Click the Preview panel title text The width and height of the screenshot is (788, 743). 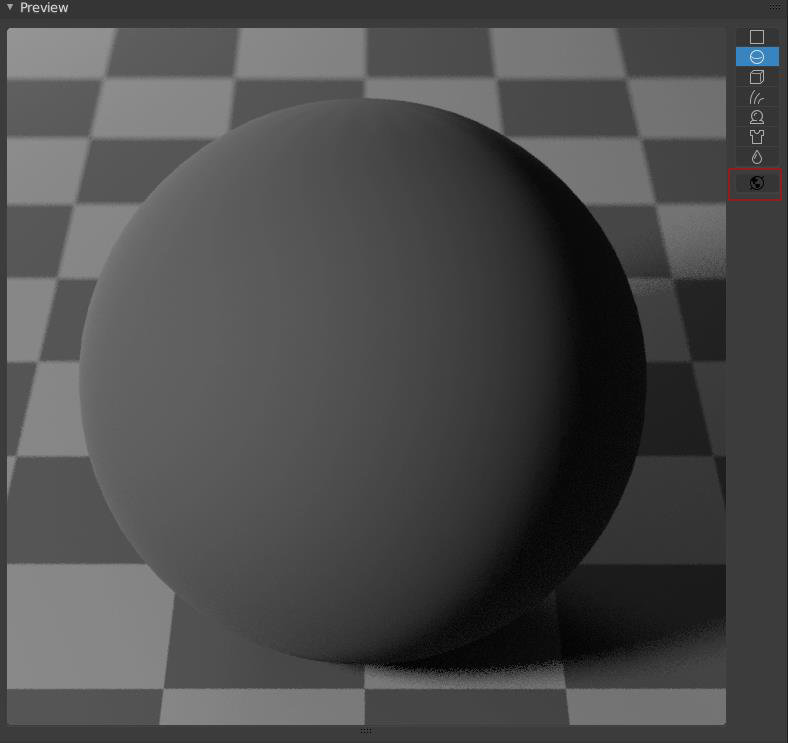[x=44, y=8]
